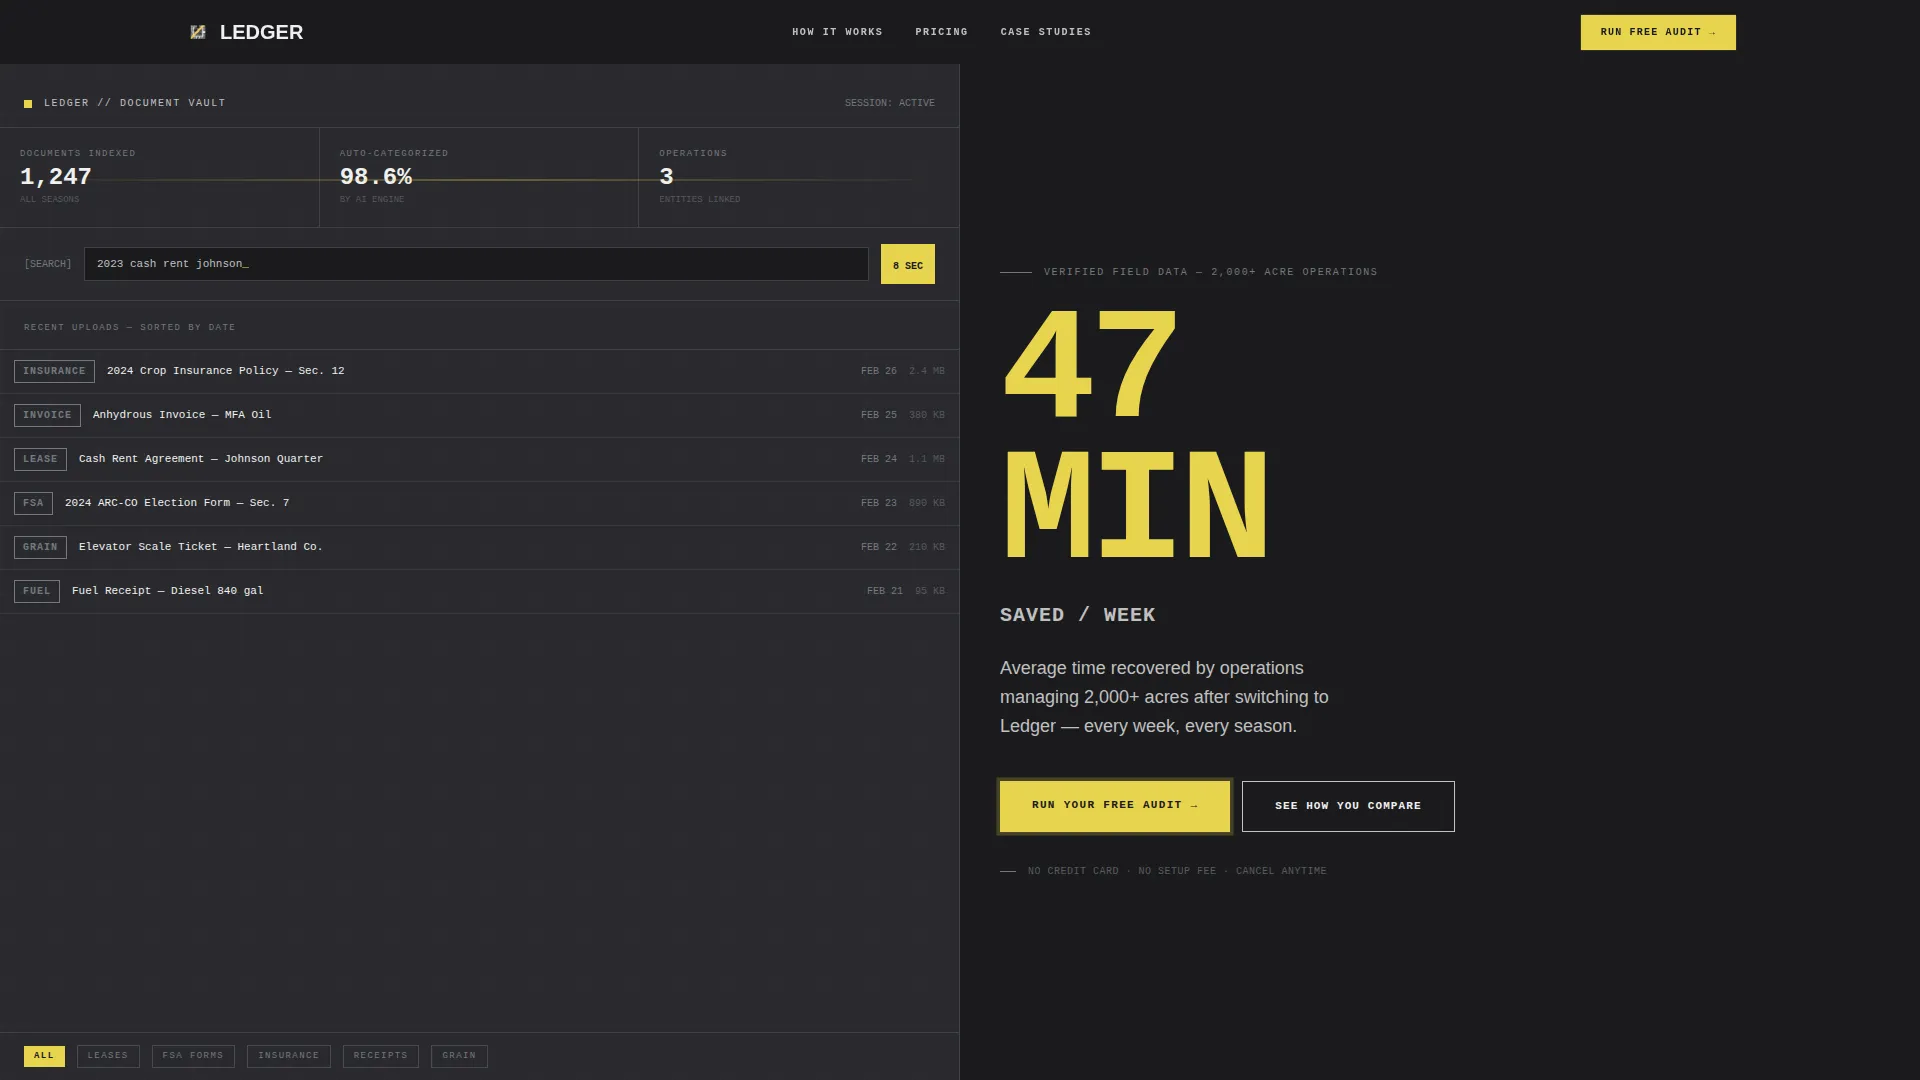The width and height of the screenshot is (1920, 1080).
Task: Click the 98.6% auto-categorized value
Action: pos(376,177)
